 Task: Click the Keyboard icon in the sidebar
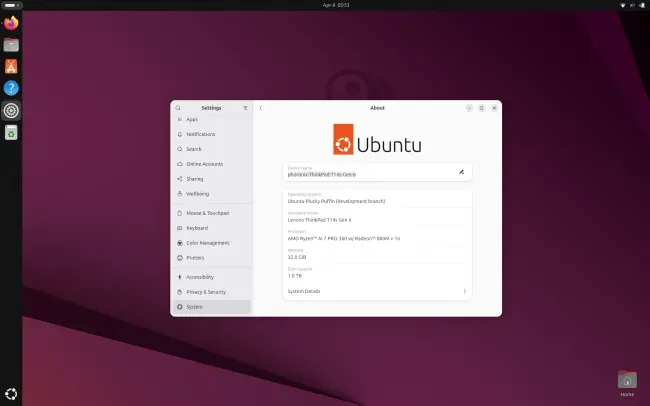[x=179, y=228]
